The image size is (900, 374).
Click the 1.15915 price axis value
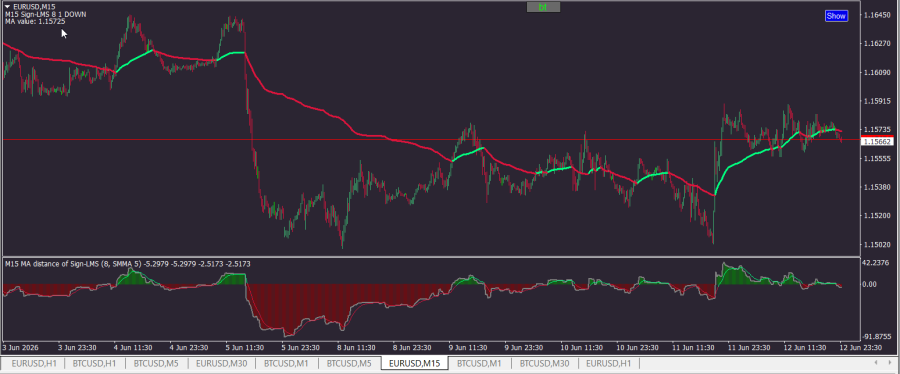pos(876,102)
